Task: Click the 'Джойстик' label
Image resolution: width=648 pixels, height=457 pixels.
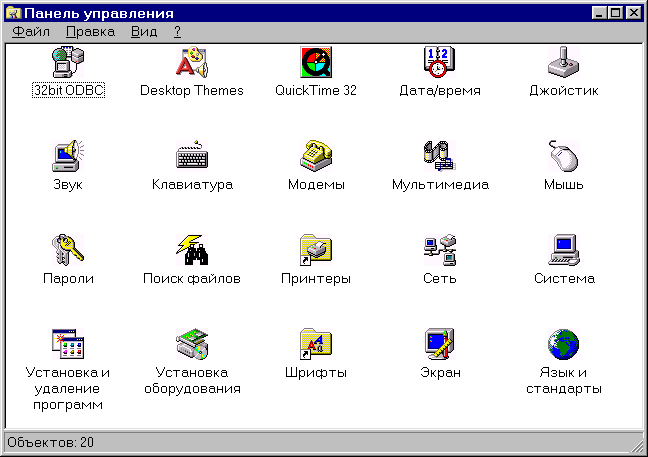Action: point(564,90)
